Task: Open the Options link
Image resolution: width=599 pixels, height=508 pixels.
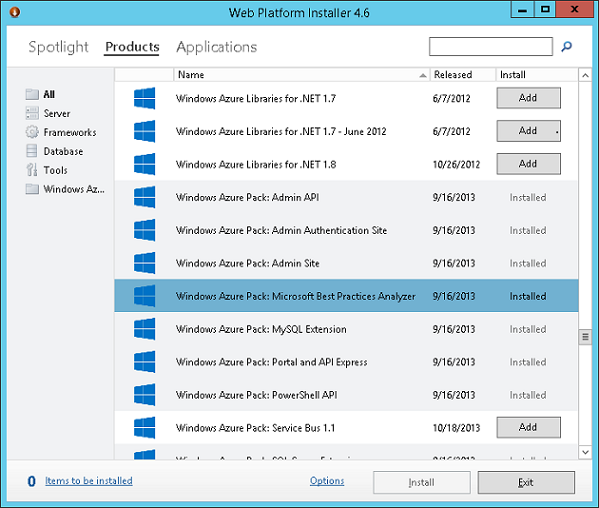Action: pos(327,481)
